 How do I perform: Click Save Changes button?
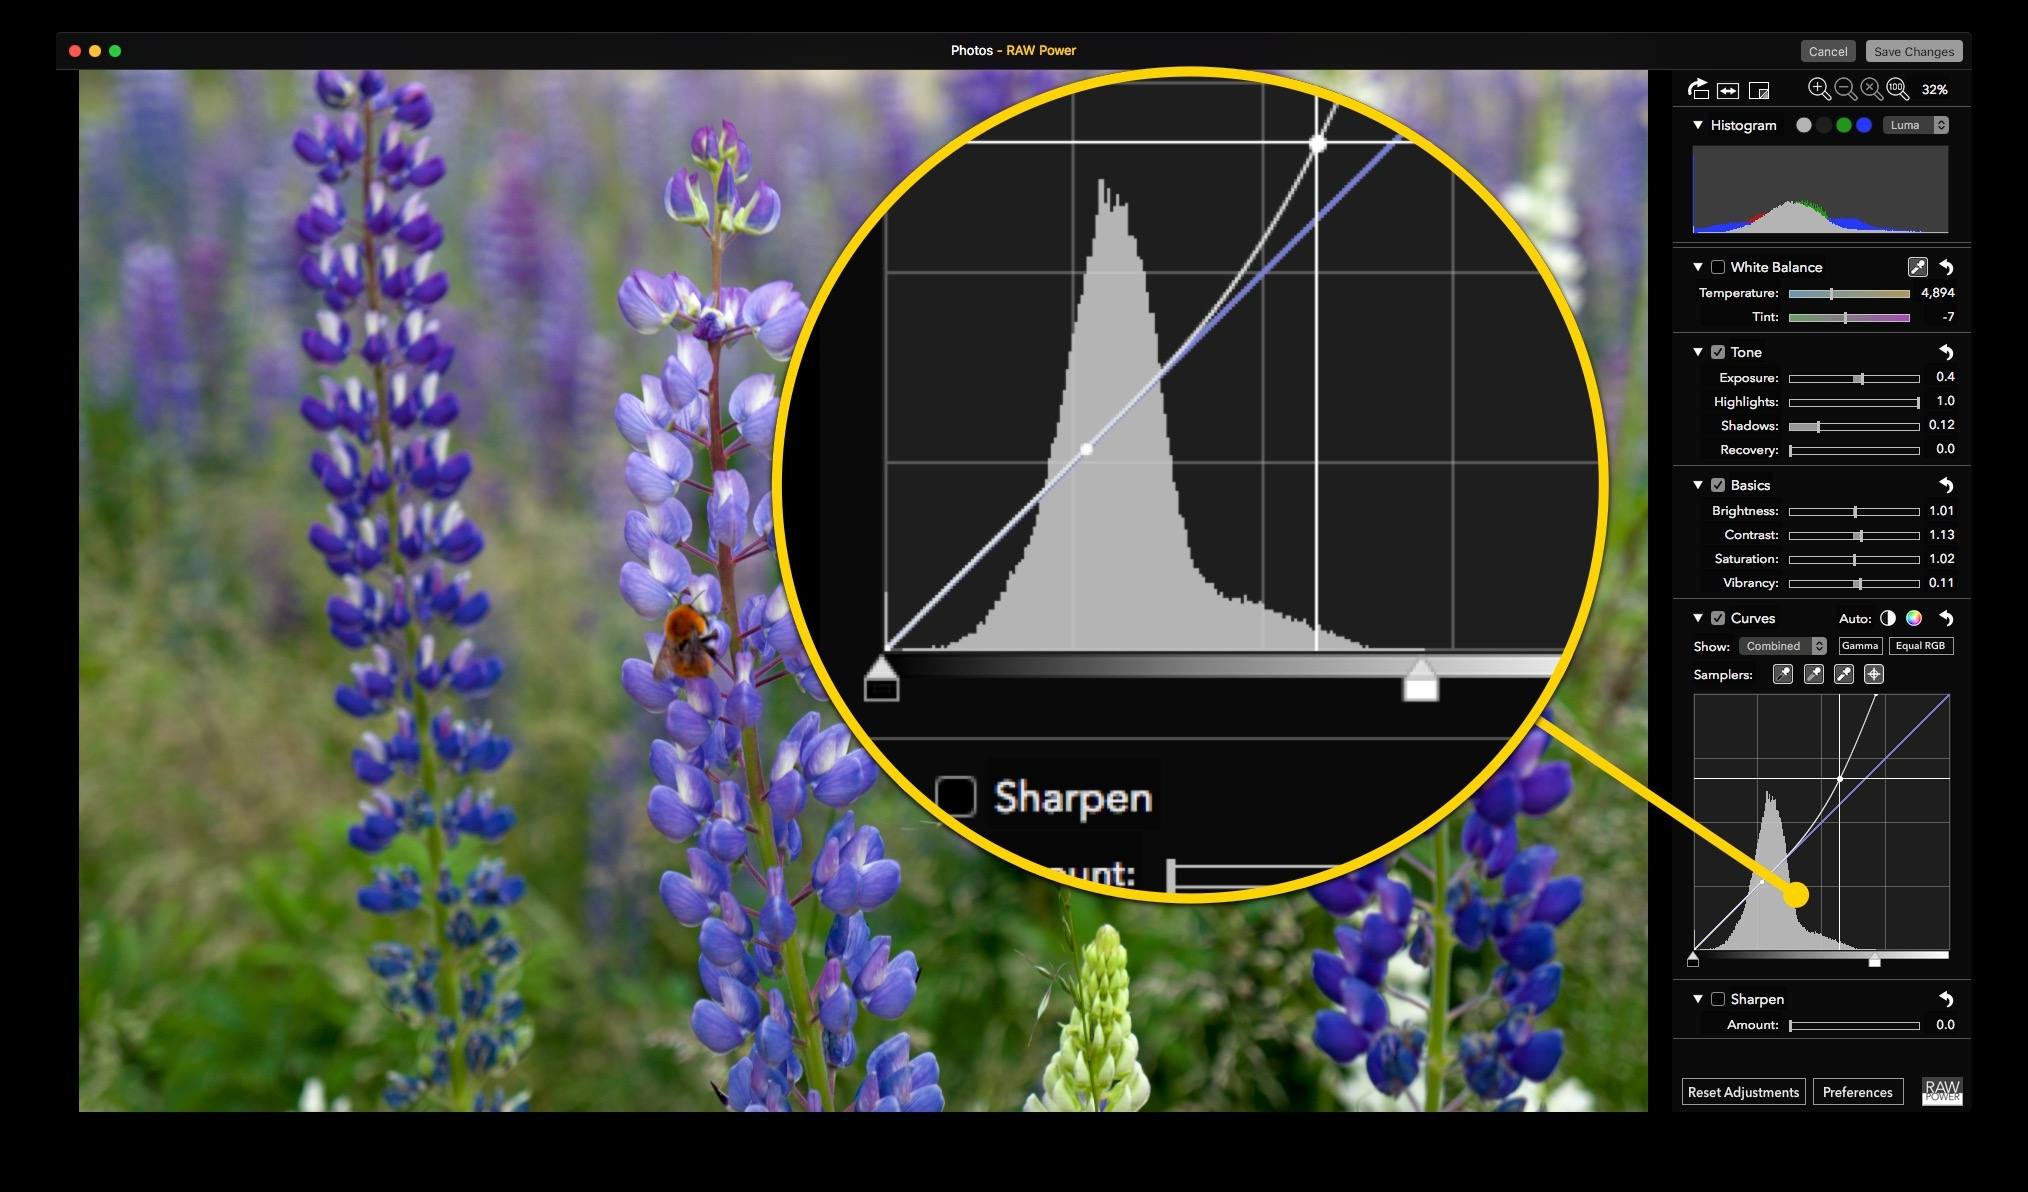1914,51
